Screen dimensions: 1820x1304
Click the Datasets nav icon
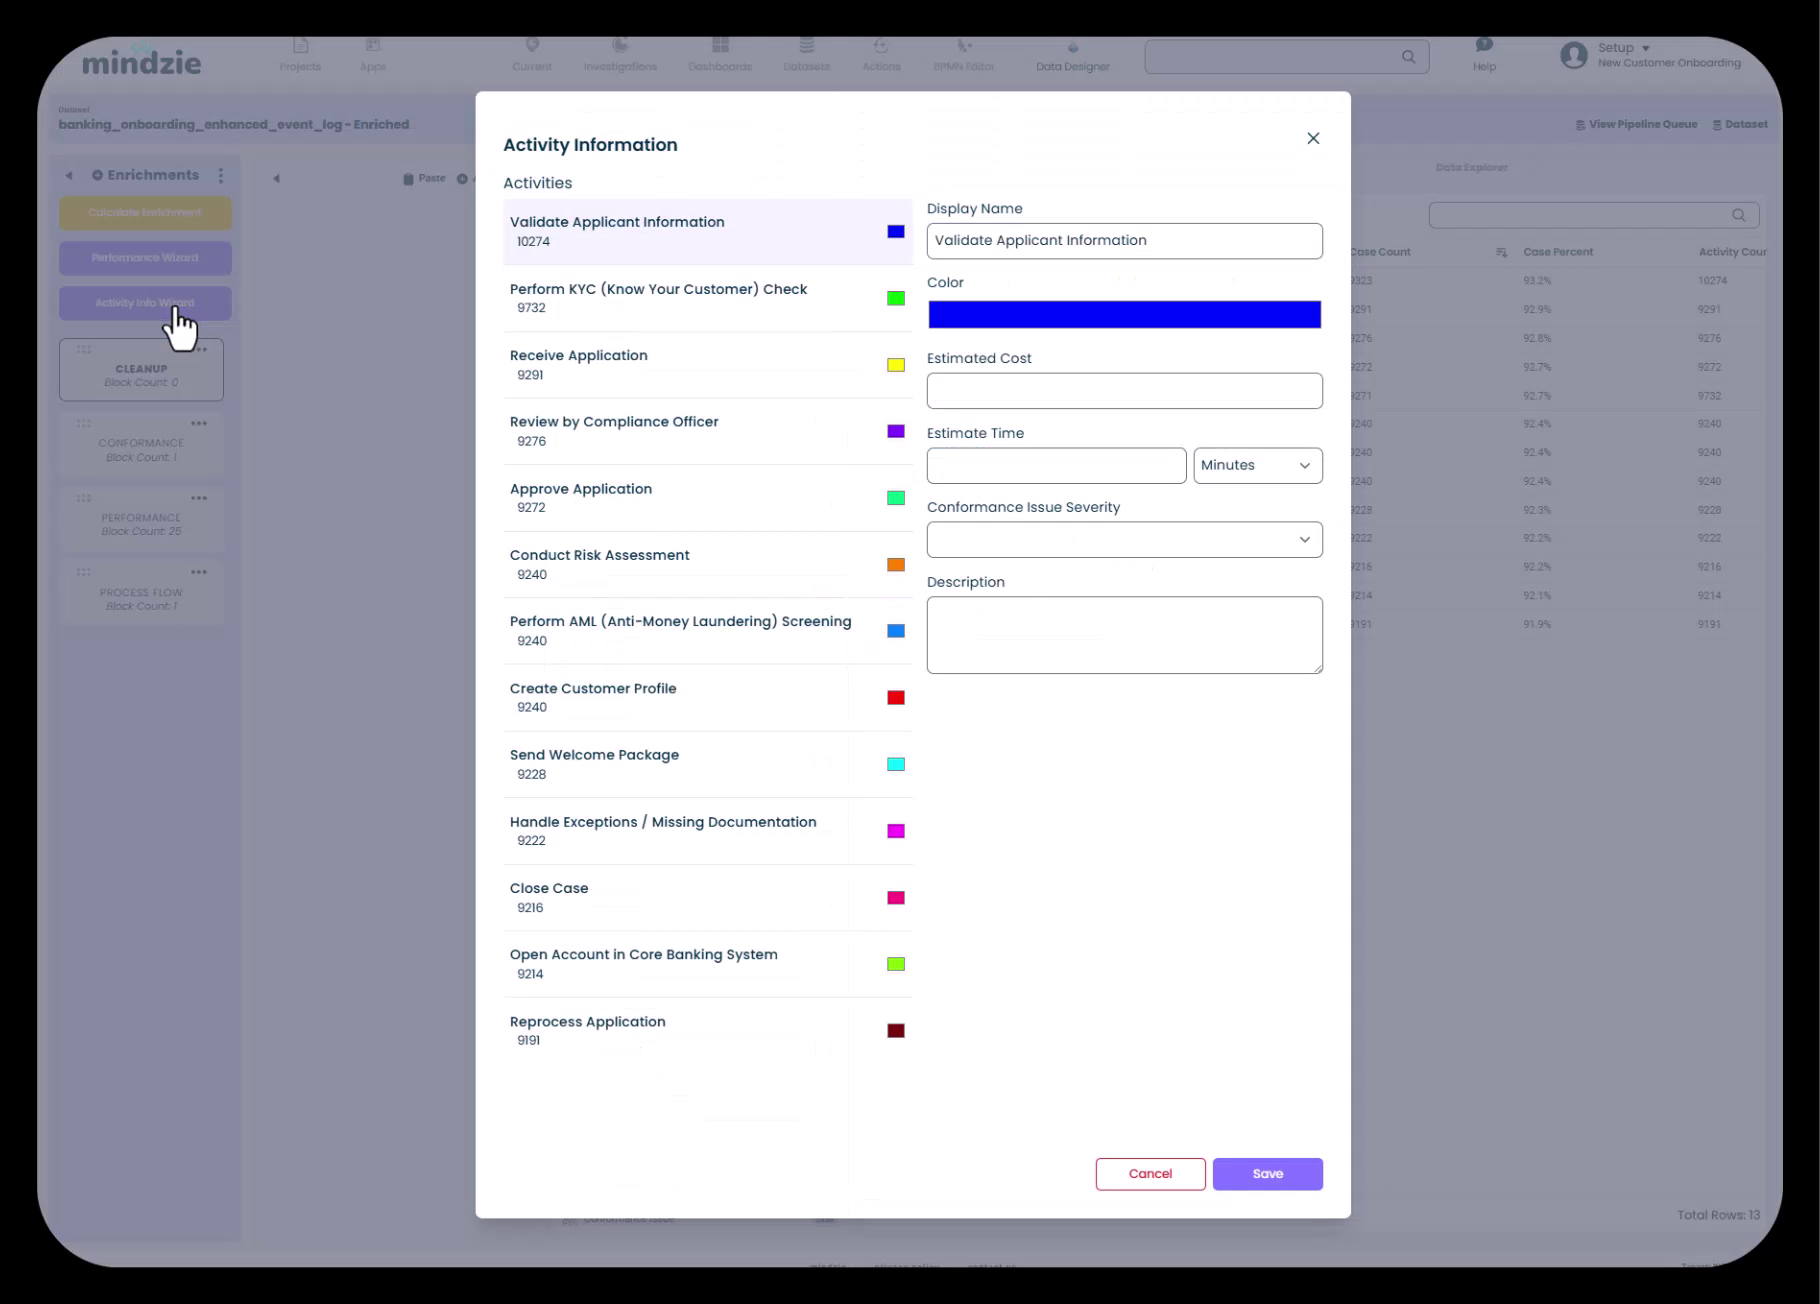(806, 46)
